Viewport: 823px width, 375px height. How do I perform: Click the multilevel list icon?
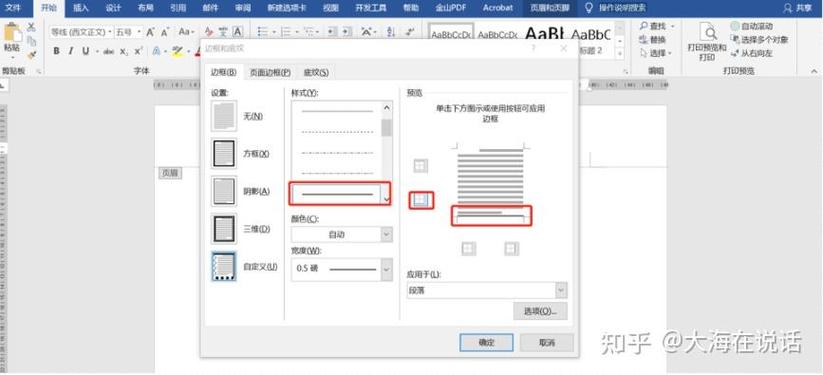point(309,32)
